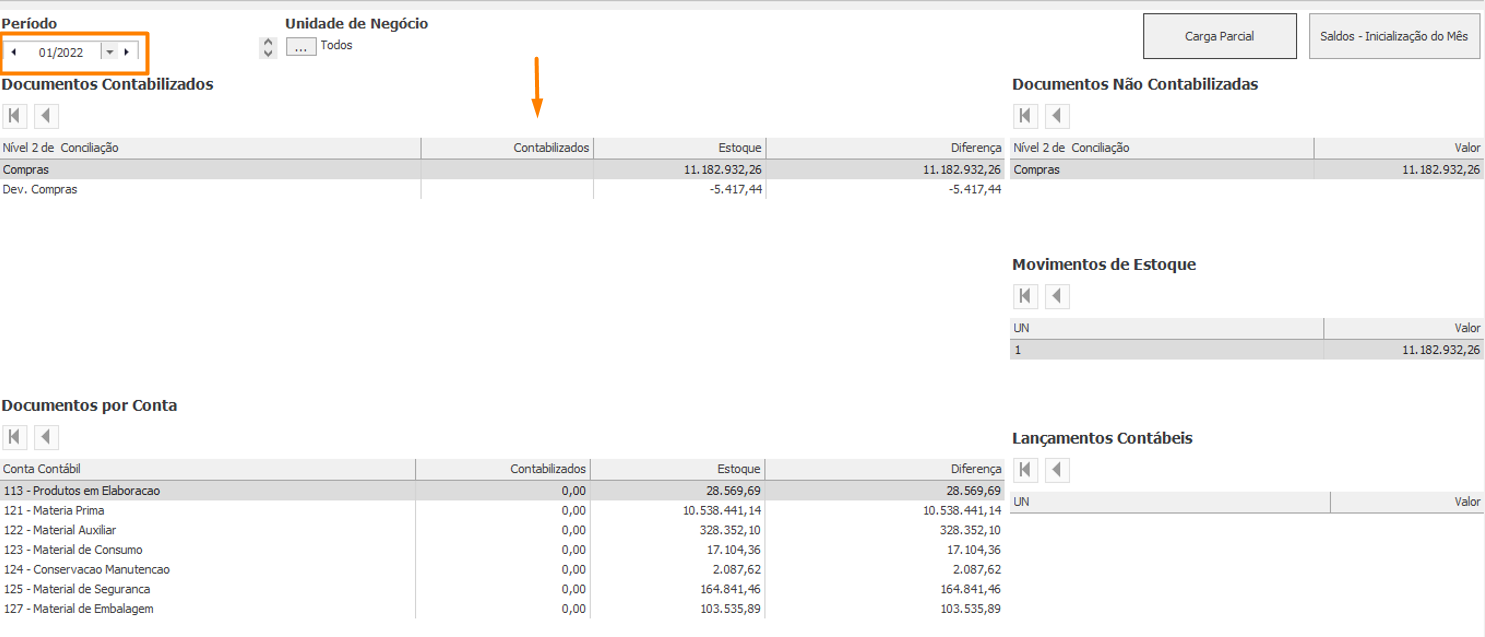Open Unidade de Negócio lookup (...) button
This screenshot has width=1485, height=637.
click(301, 46)
